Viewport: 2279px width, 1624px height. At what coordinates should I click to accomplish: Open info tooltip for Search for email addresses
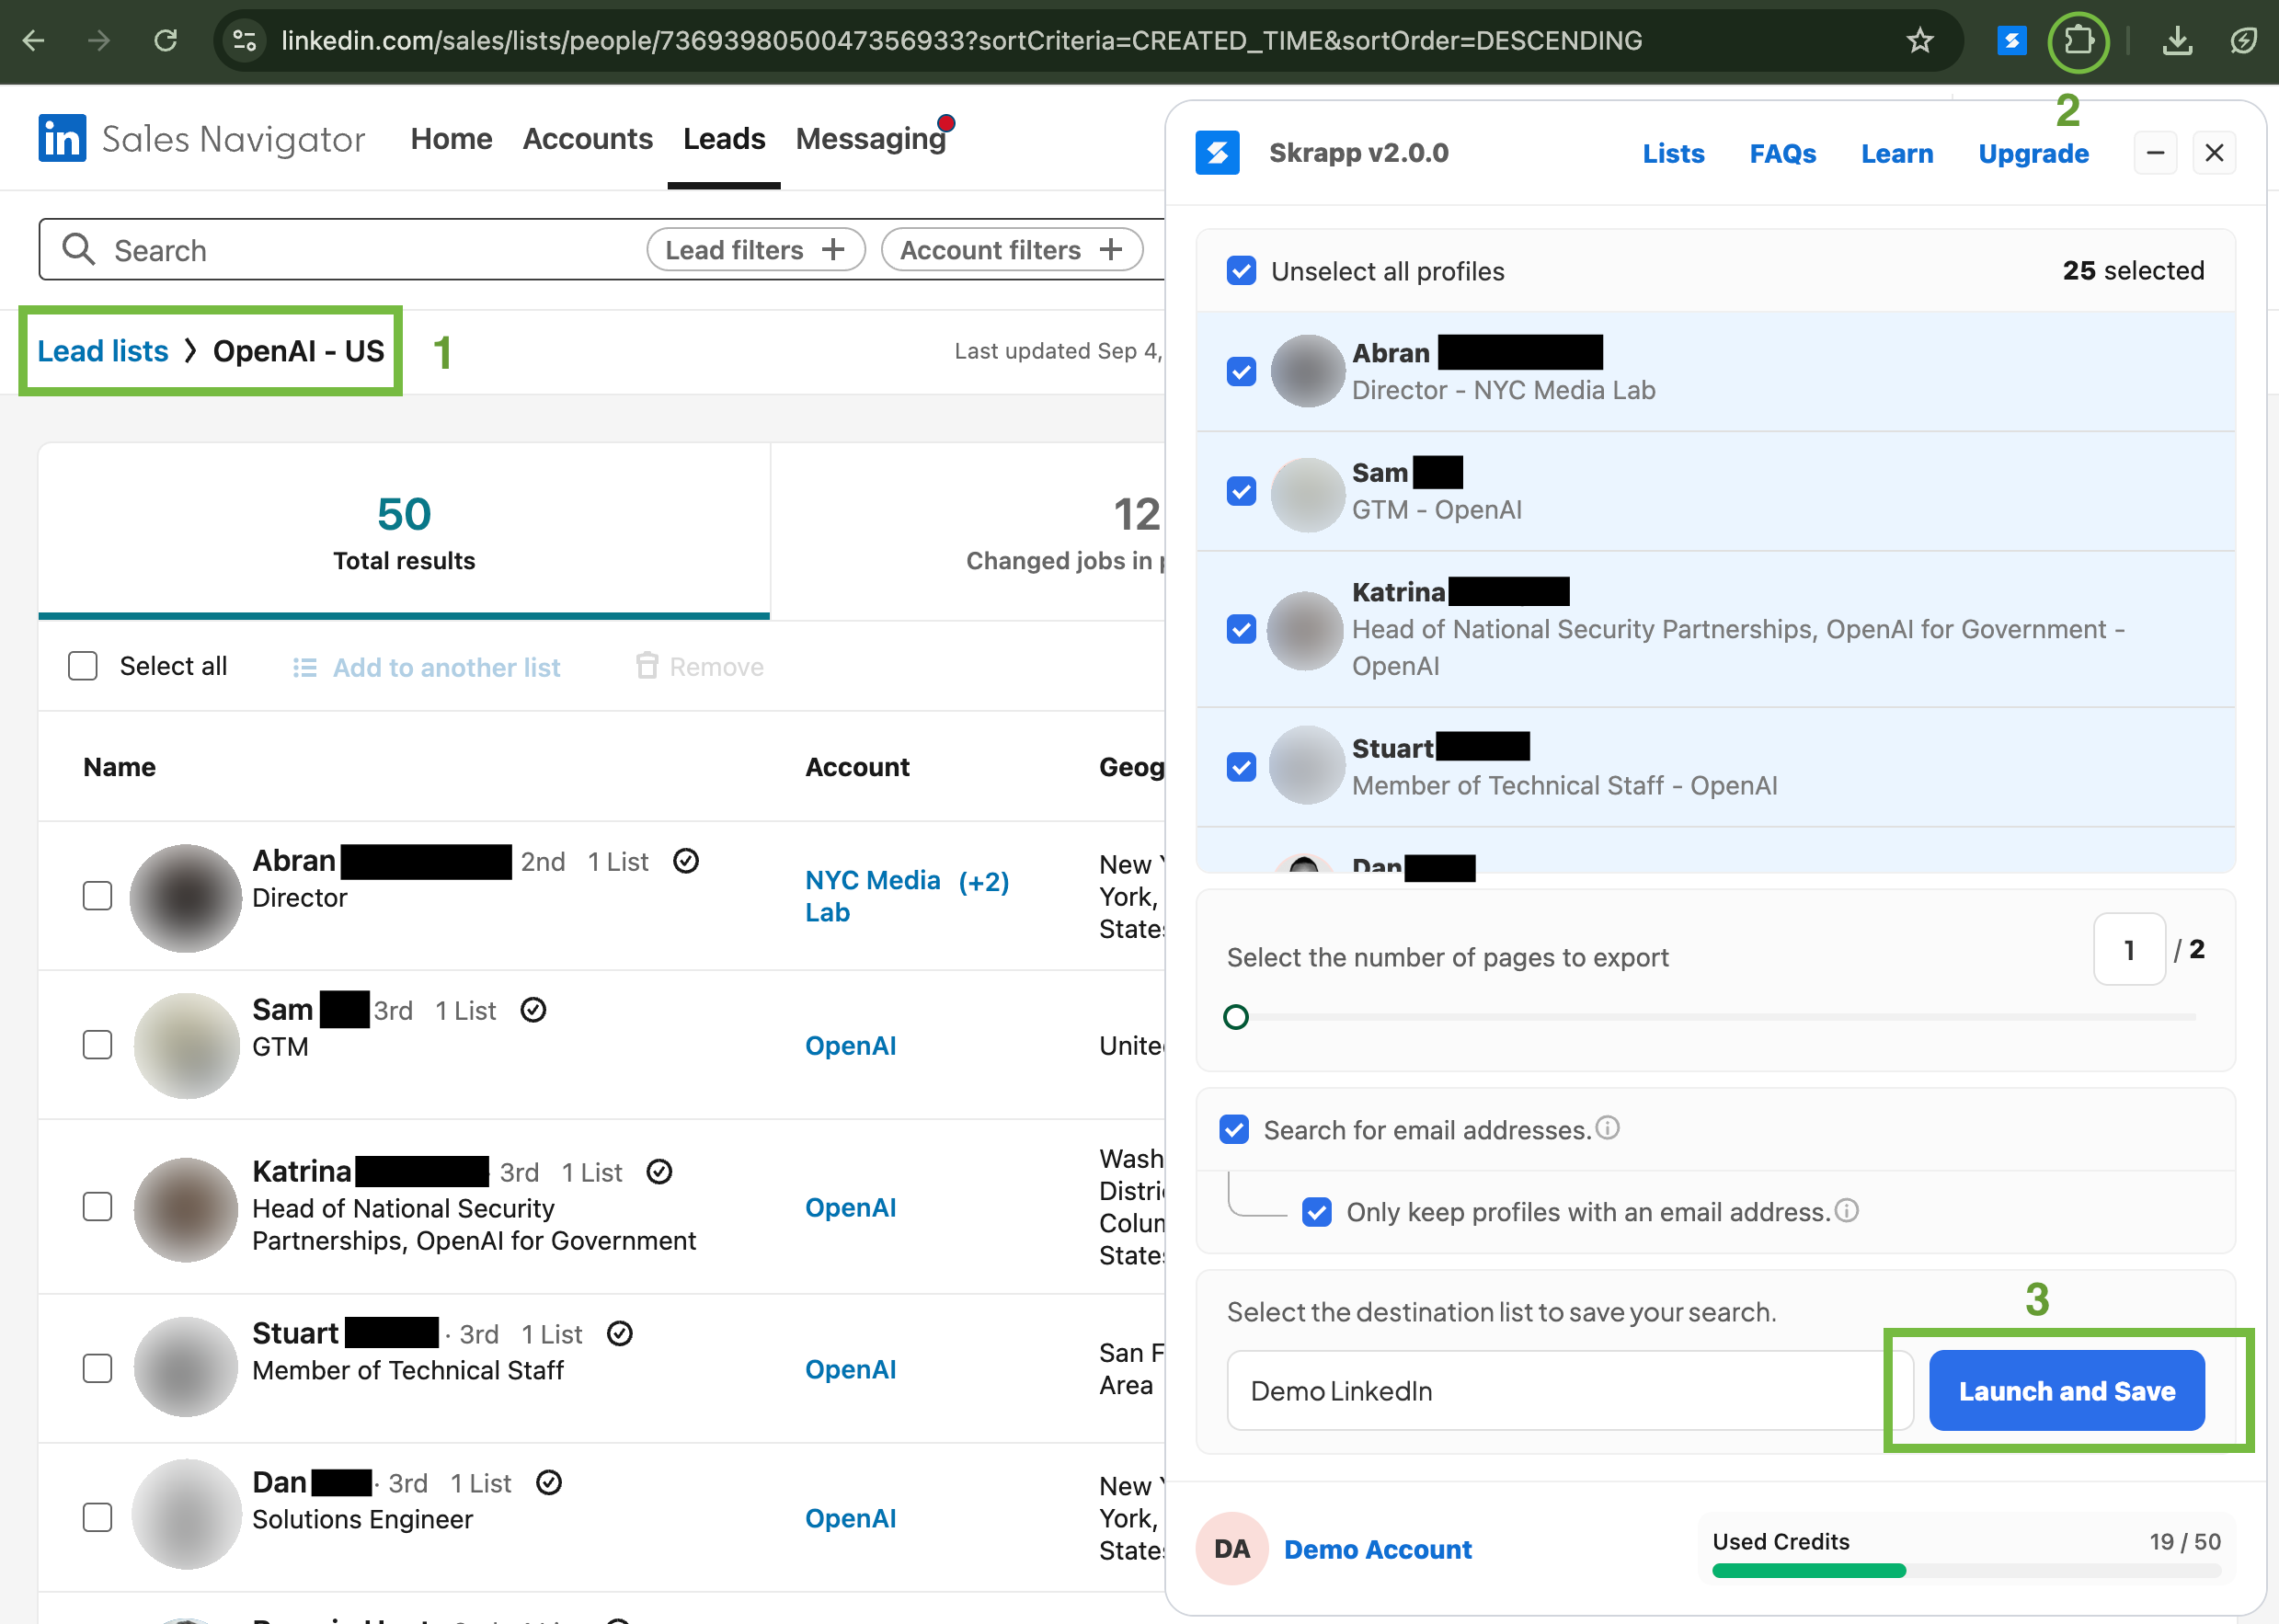[1607, 1128]
